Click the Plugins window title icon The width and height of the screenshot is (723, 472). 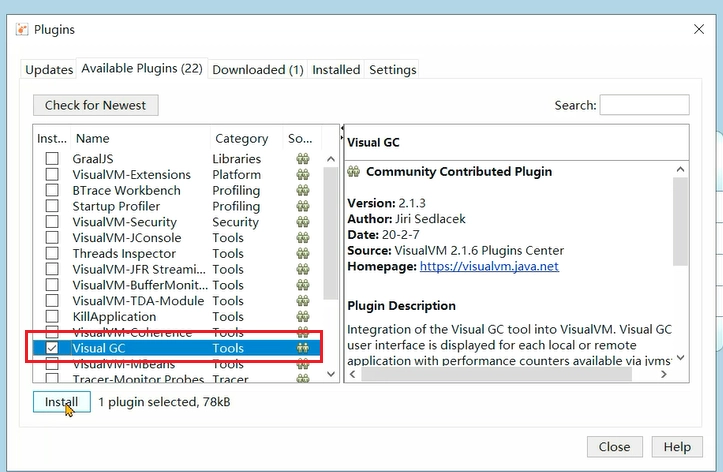22,30
